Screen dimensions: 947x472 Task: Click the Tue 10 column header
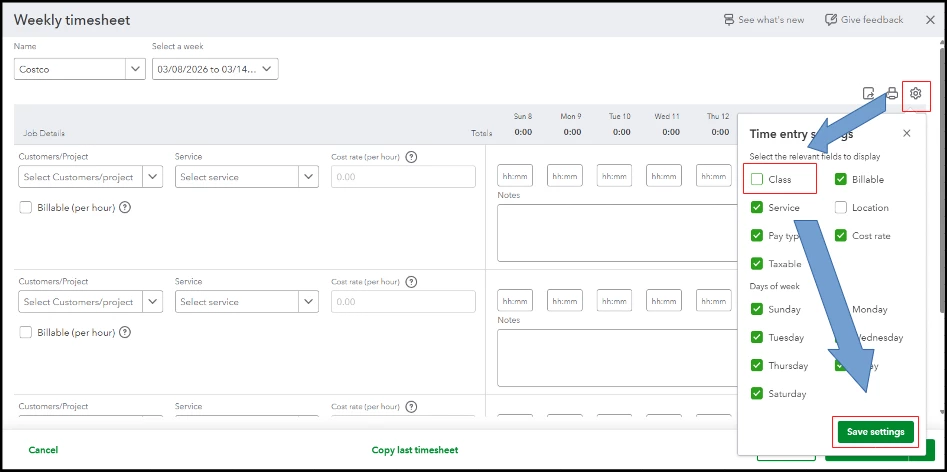point(620,116)
